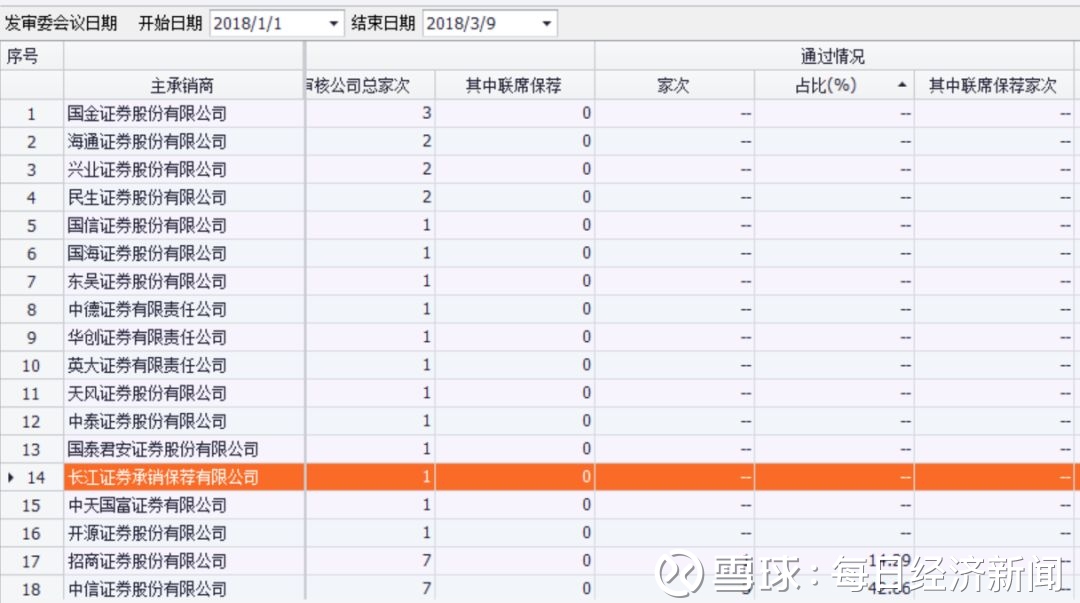This screenshot has height=603, width=1080.
Task: Click on 中德证券有限责任公司
Action: (x=147, y=309)
